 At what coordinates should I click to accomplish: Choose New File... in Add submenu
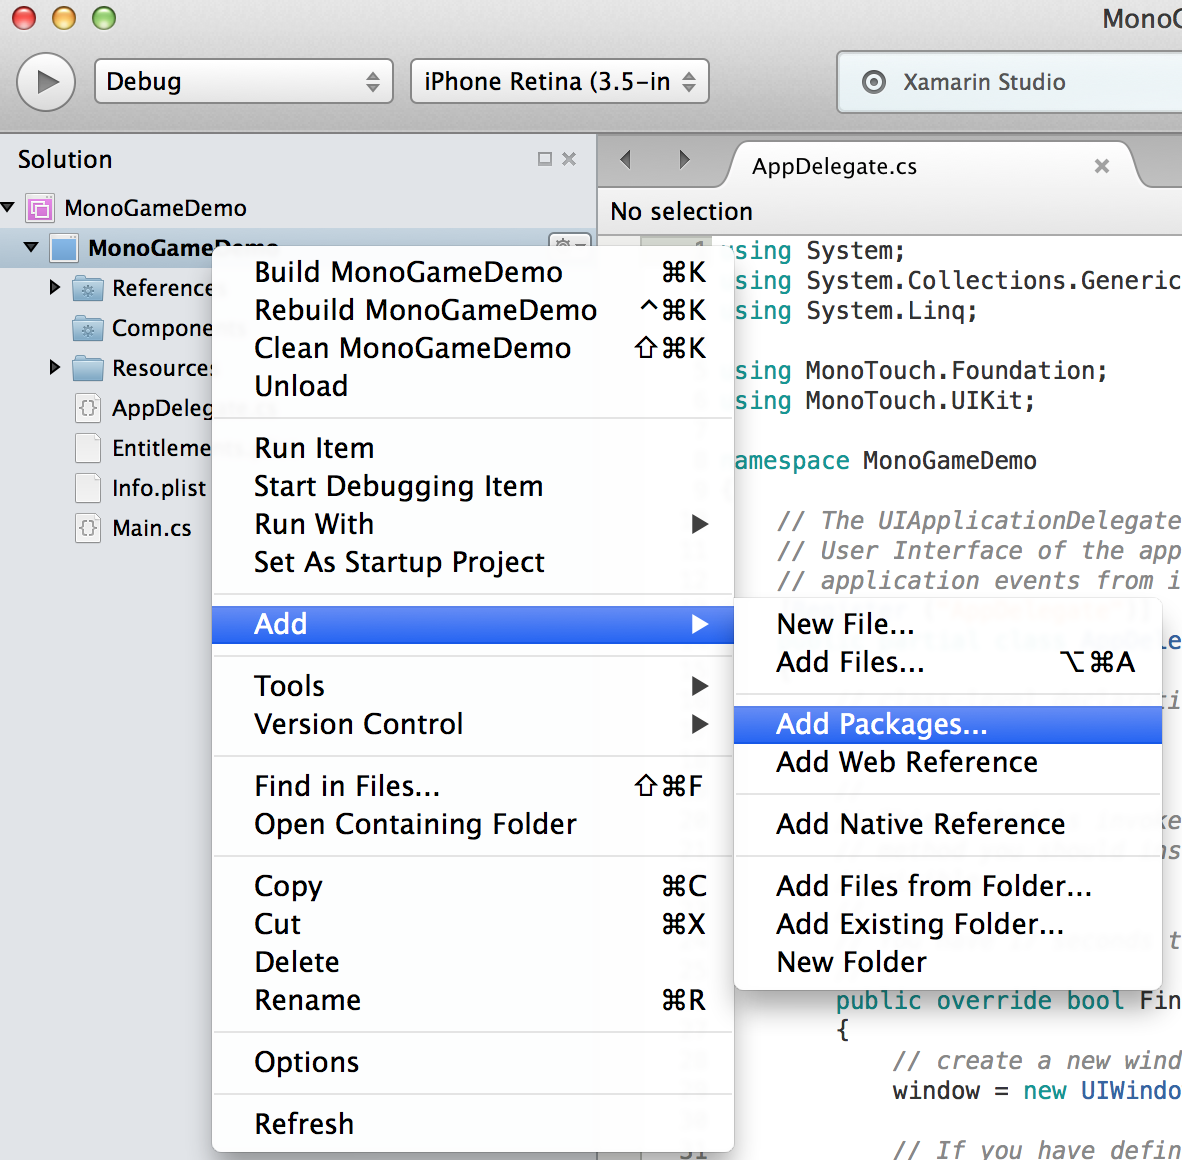point(948,624)
